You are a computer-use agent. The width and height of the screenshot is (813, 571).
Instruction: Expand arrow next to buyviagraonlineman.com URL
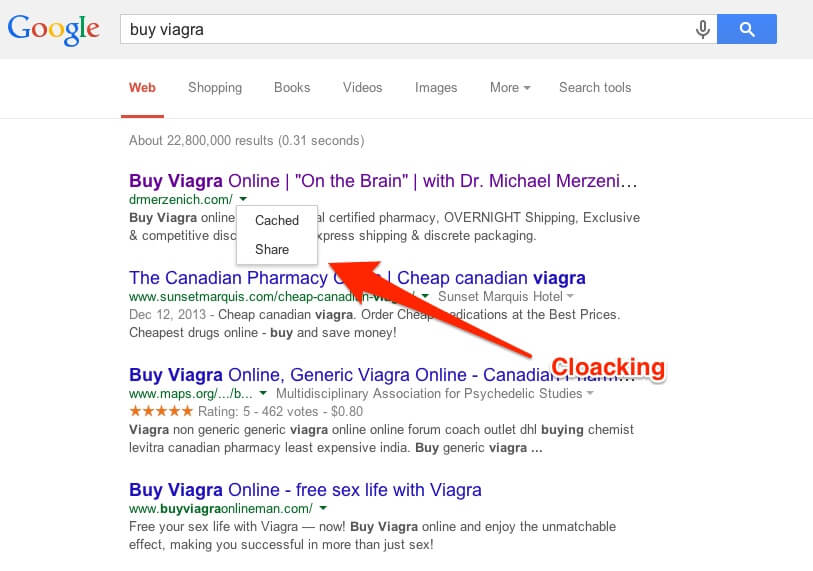click(323, 508)
